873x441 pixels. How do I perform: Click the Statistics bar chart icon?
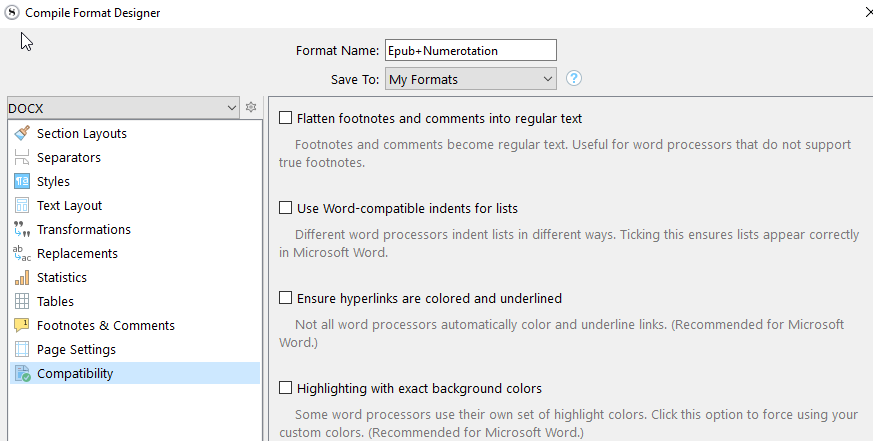(21, 277)
